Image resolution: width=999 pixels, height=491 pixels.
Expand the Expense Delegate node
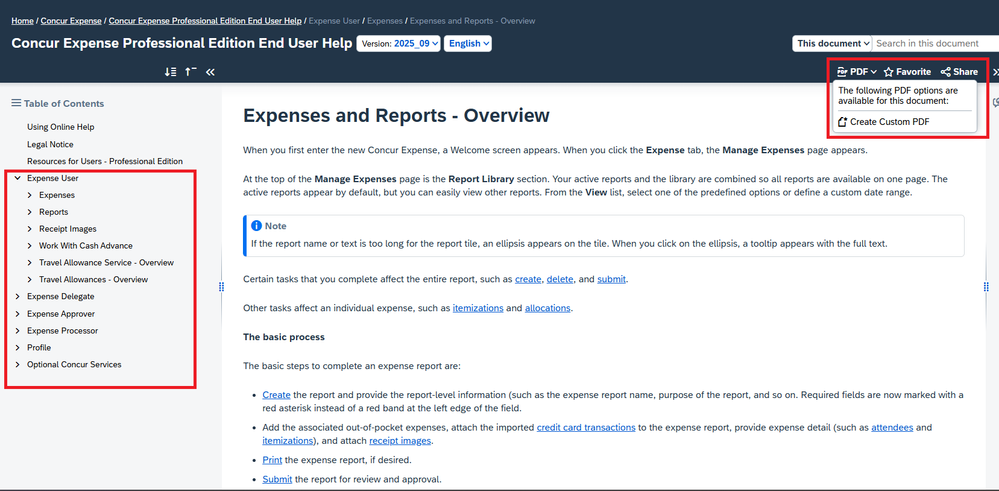pyautogui.click(x=18, y=296)
